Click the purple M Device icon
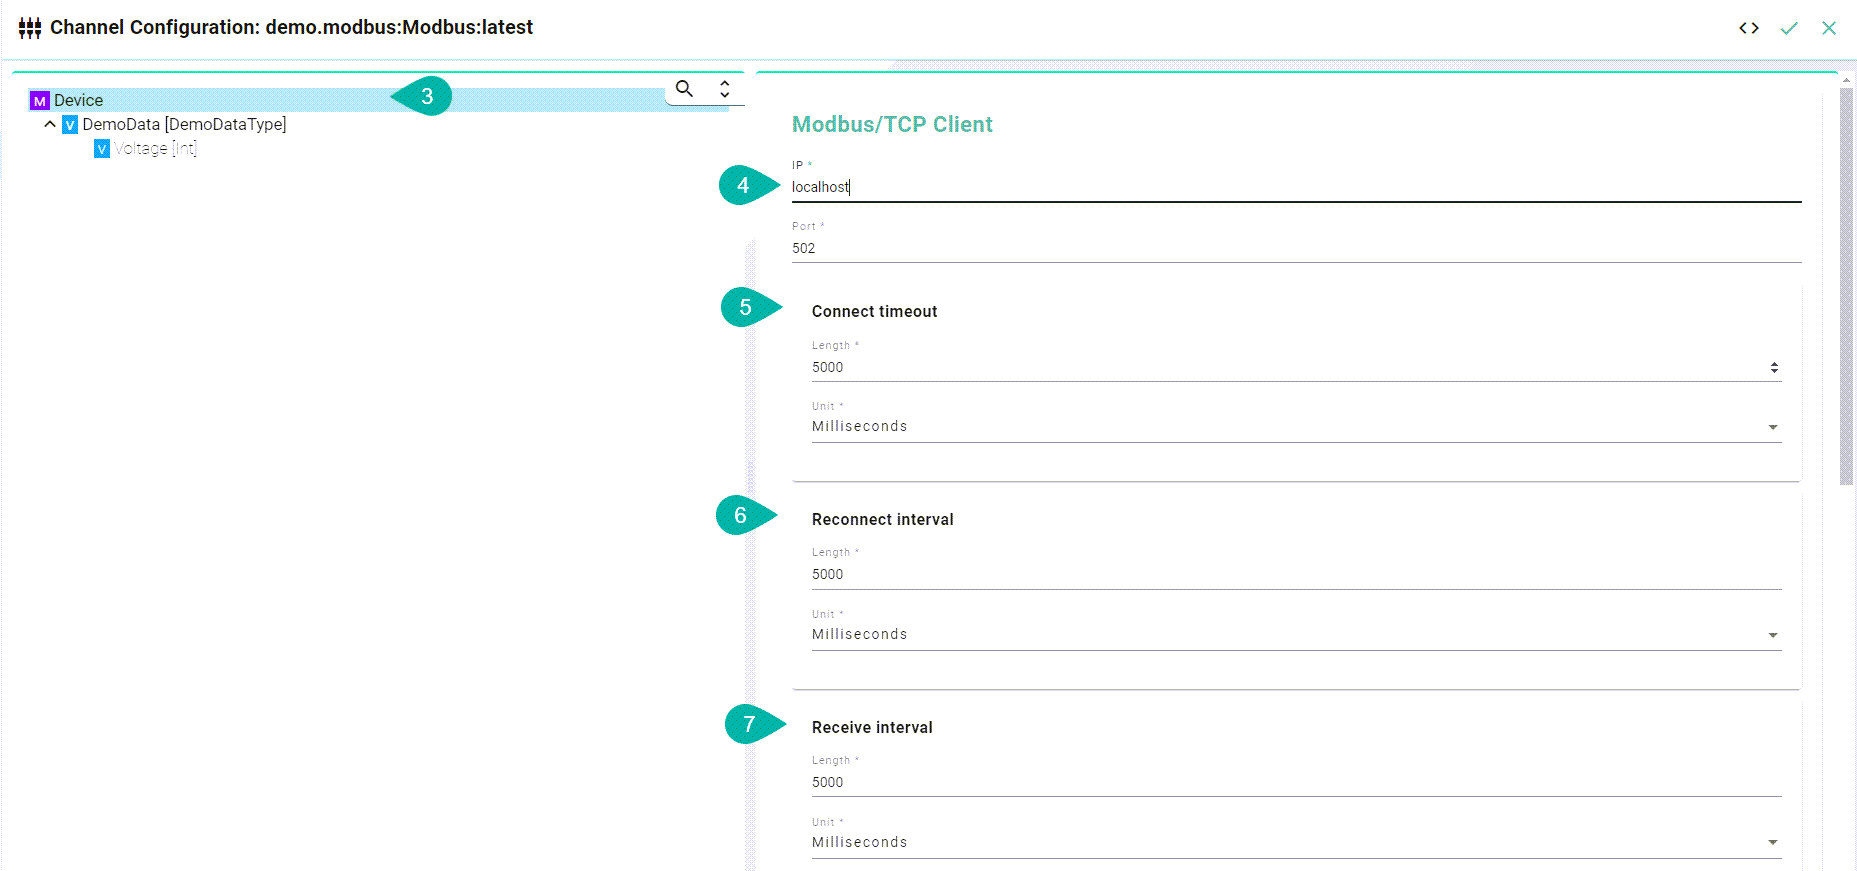The height and width of the screenshot is (871, 1857). pyautogui.click(x=39, y=101)
